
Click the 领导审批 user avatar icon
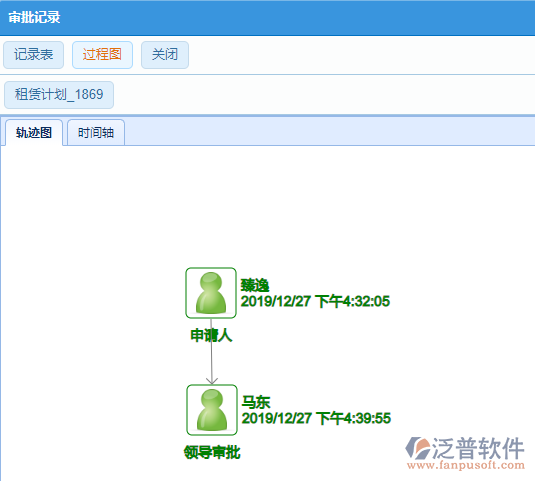pyautogui.click(x=212, y=410)
